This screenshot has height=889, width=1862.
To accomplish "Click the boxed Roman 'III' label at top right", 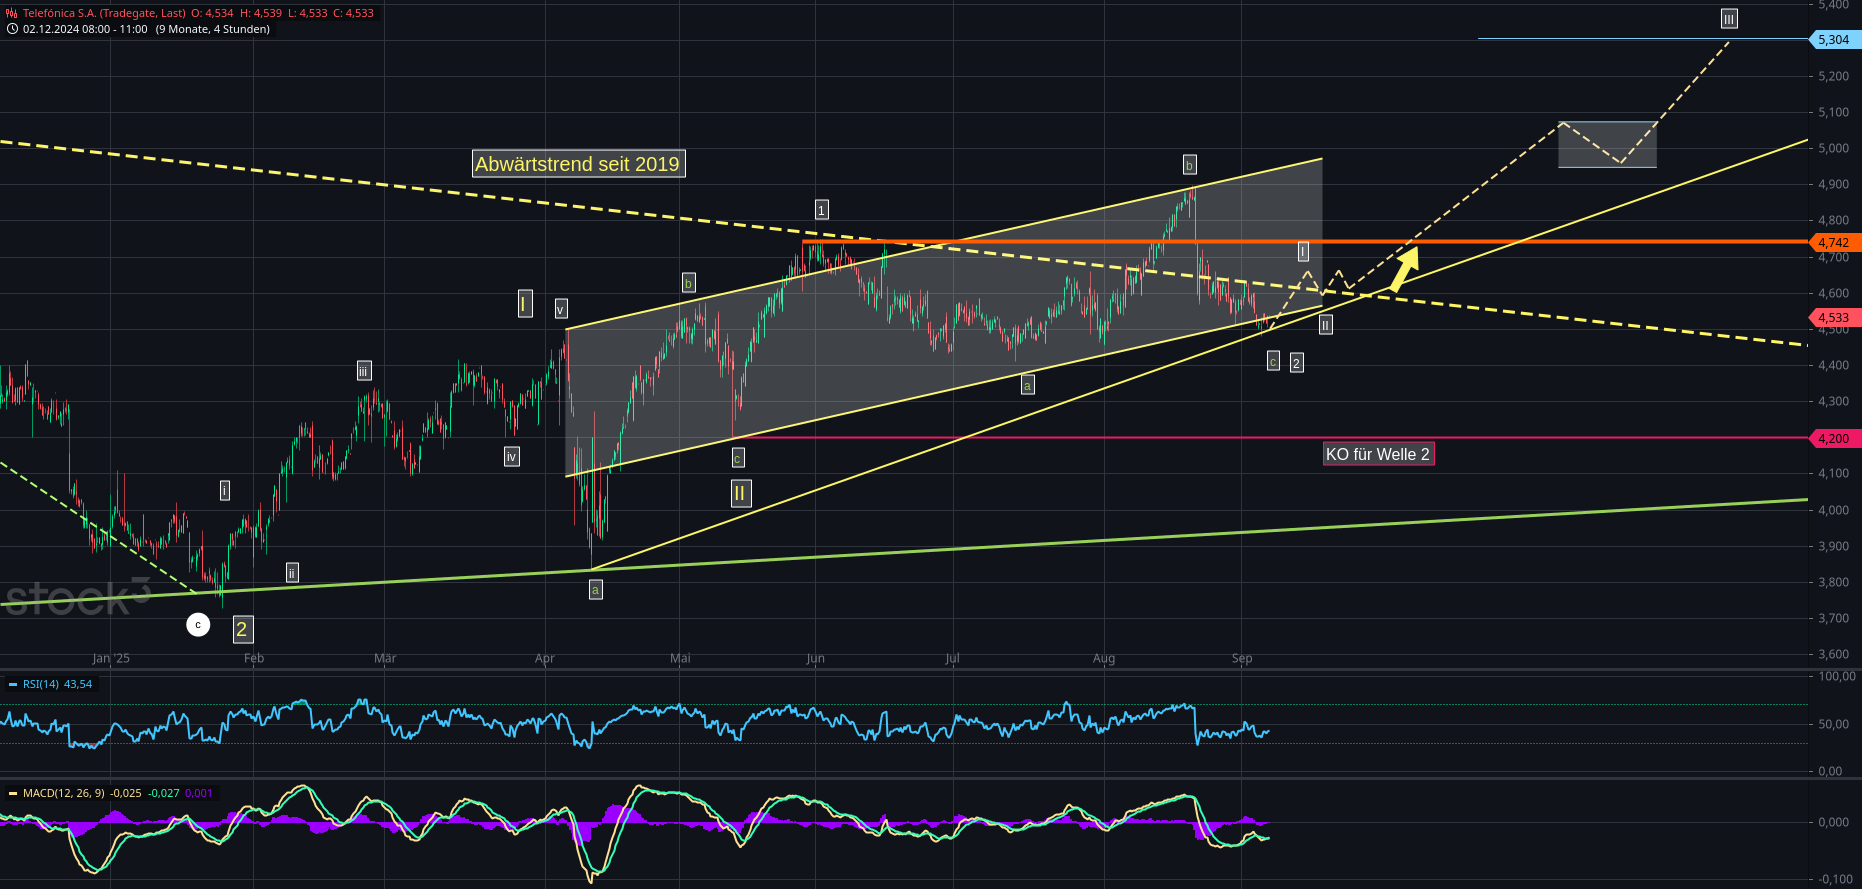I will [1729, 19].
